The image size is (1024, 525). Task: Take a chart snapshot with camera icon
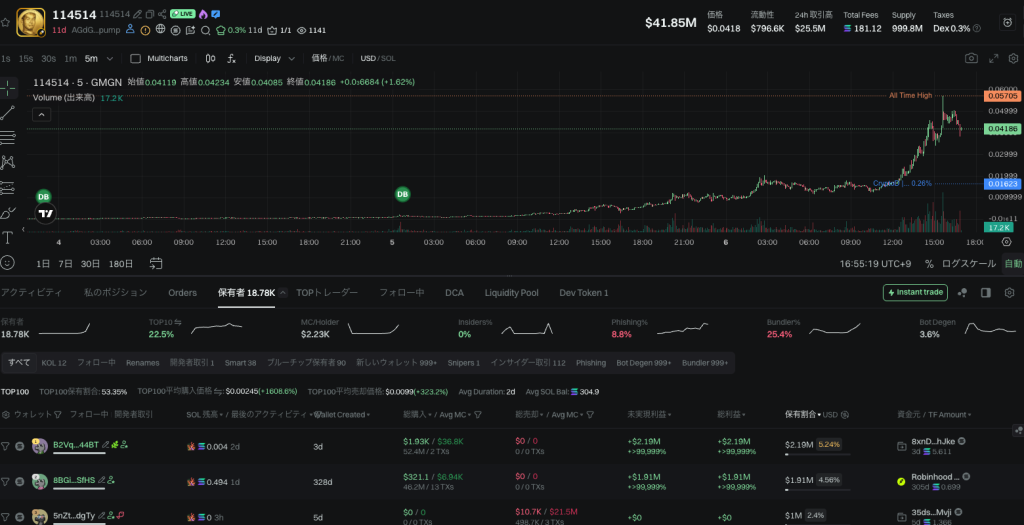tap(971, 59)
